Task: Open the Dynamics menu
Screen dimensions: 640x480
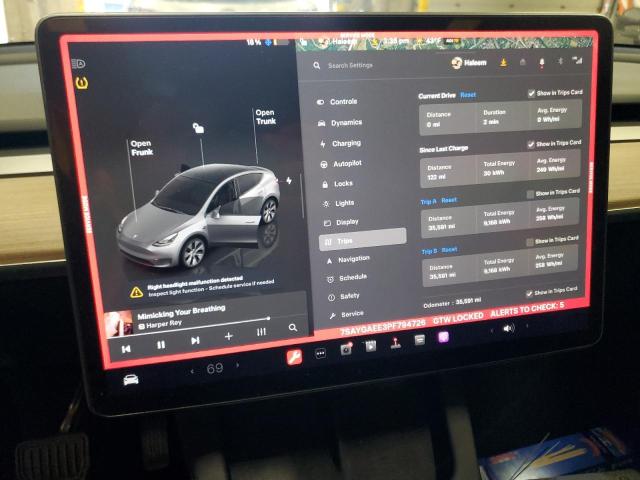Action: pyautogui.click(x=340, y=122)
